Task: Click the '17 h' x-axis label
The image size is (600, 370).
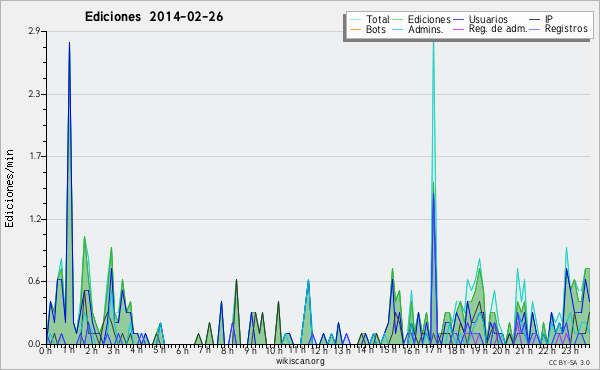Action: coord(433,350)
